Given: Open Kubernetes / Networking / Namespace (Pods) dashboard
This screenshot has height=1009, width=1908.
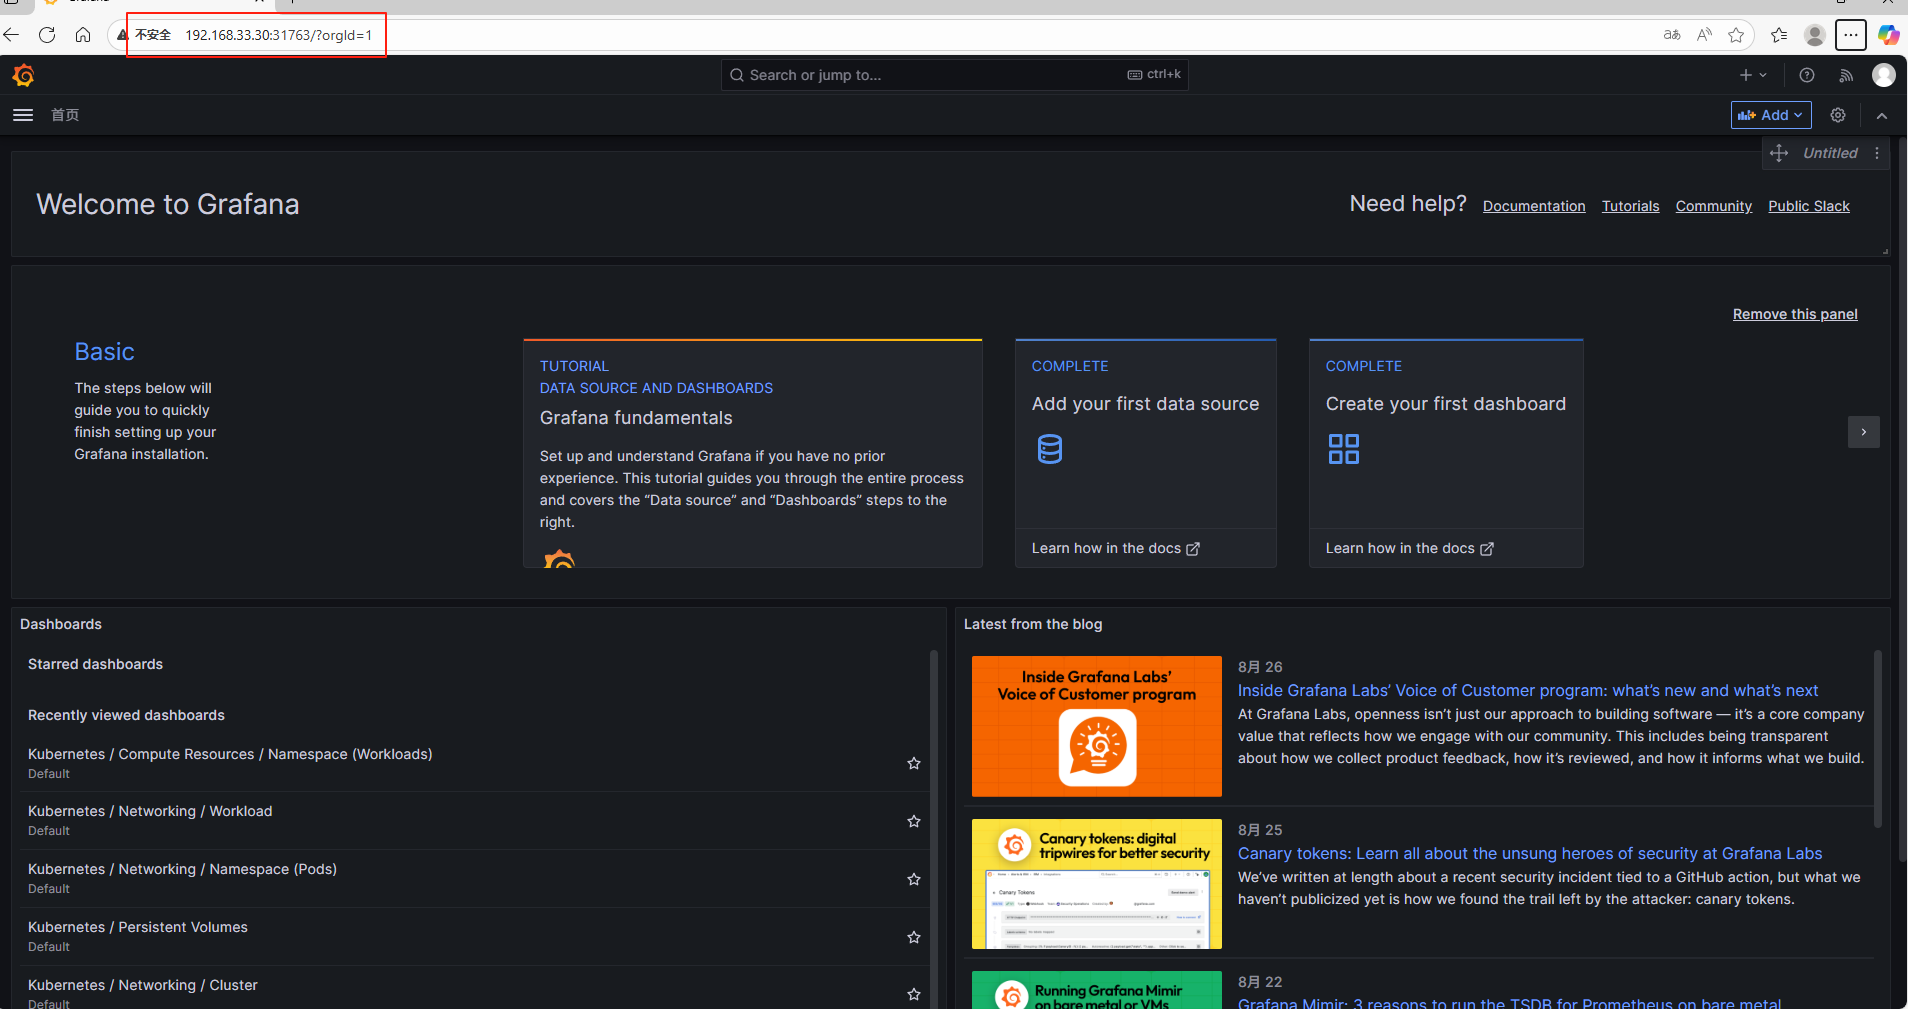Looking at the screenshot, I should (x=182, y=869).
